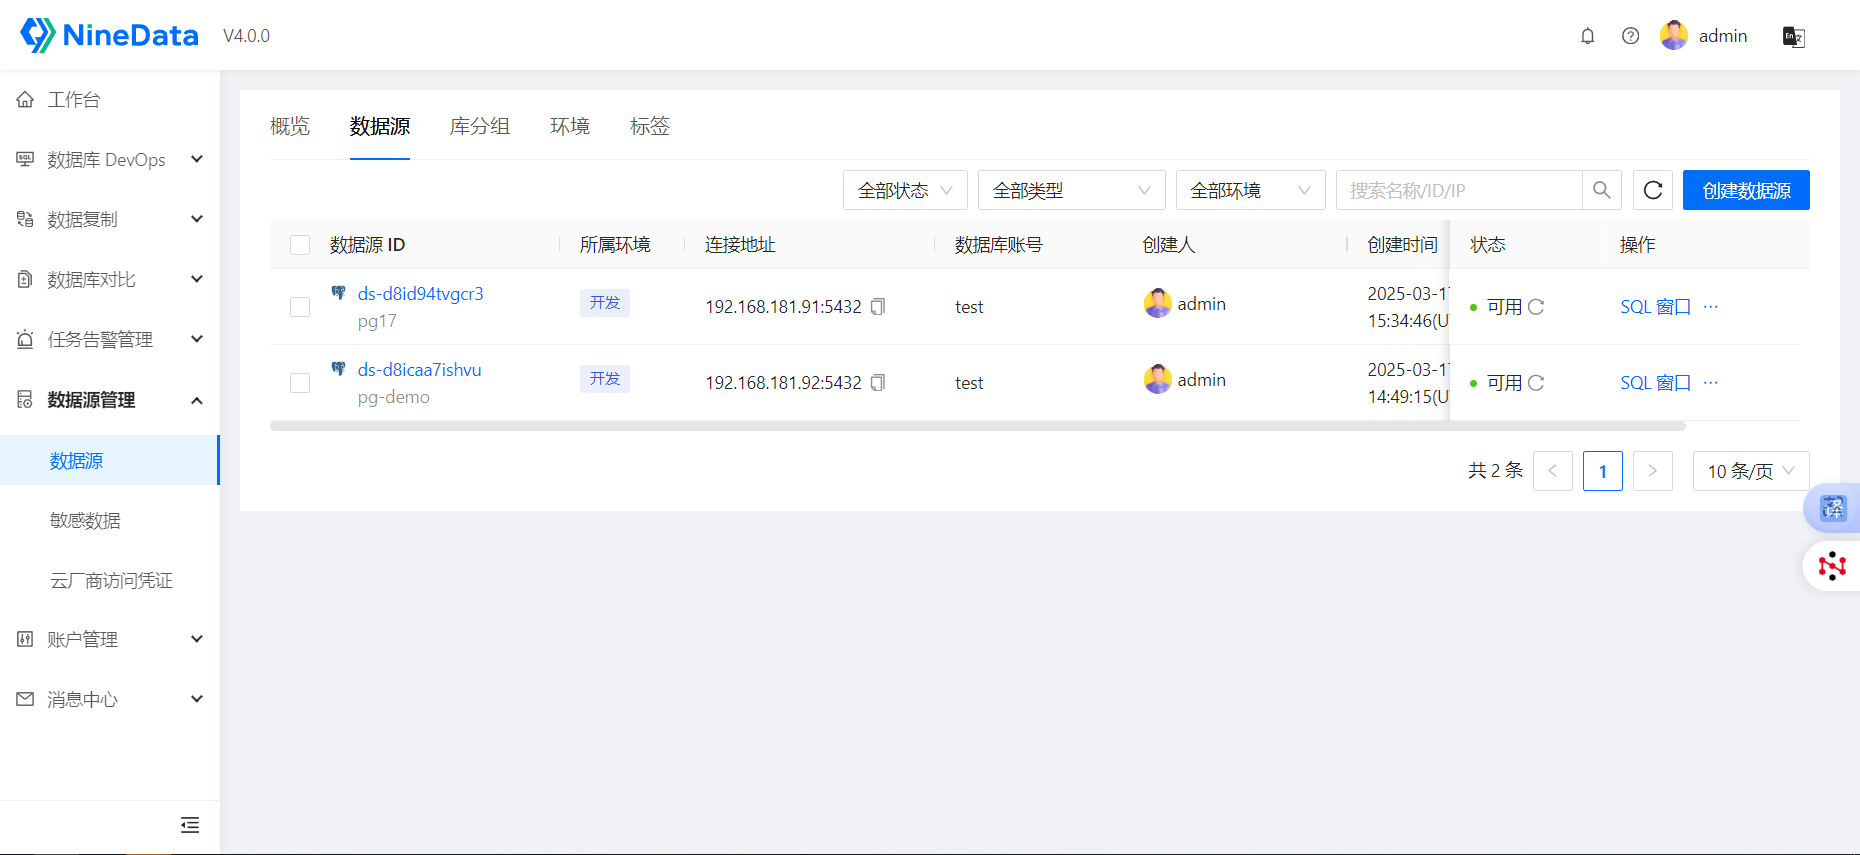The height and width of the screenshot is (855, 1860).
Task: Change the 10 条/页 page size
Action: click(1751, 471)
